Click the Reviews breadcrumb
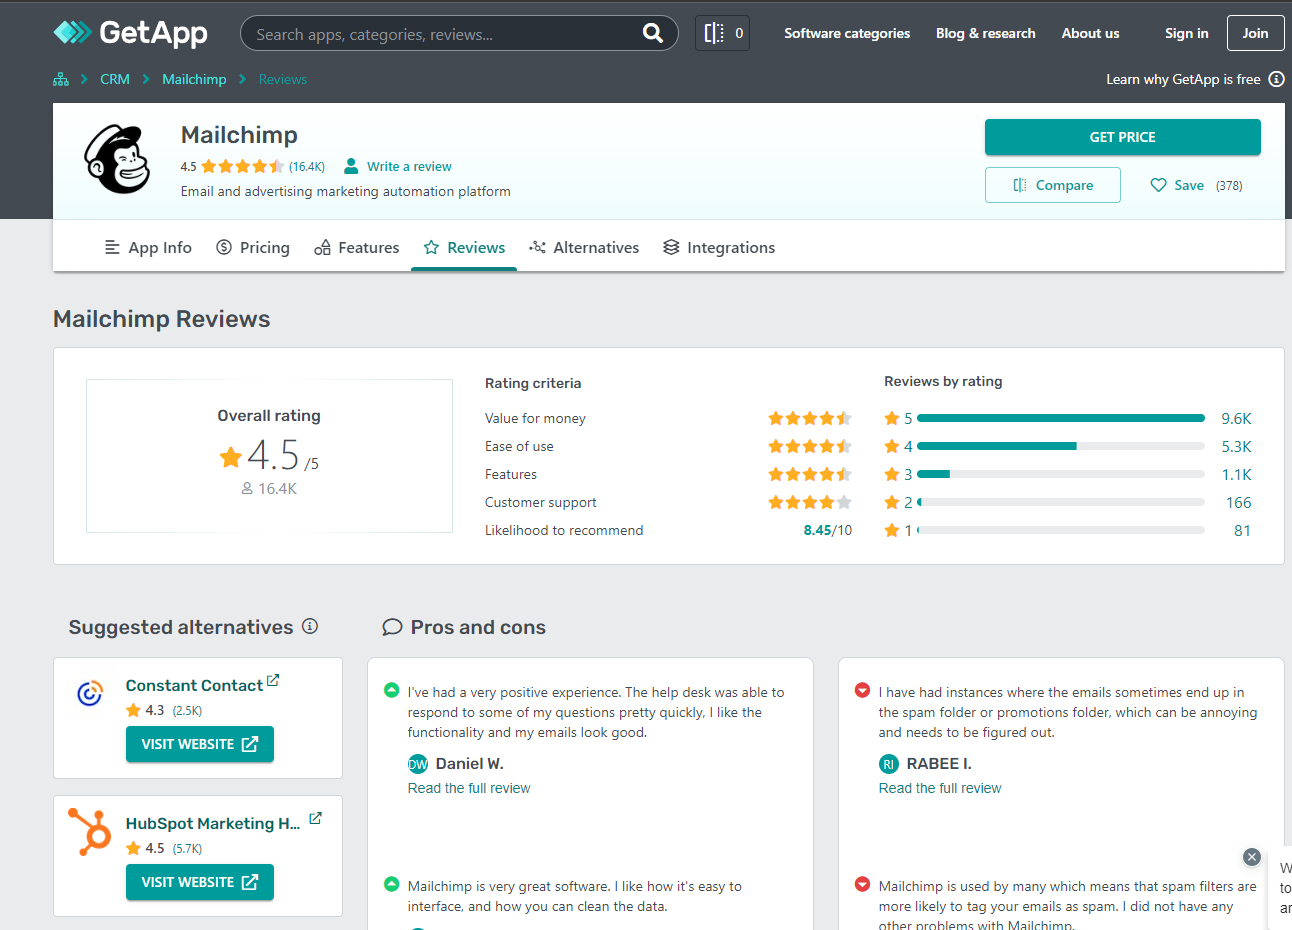This screenshot has height=930, width=1292. pos(283,79)
